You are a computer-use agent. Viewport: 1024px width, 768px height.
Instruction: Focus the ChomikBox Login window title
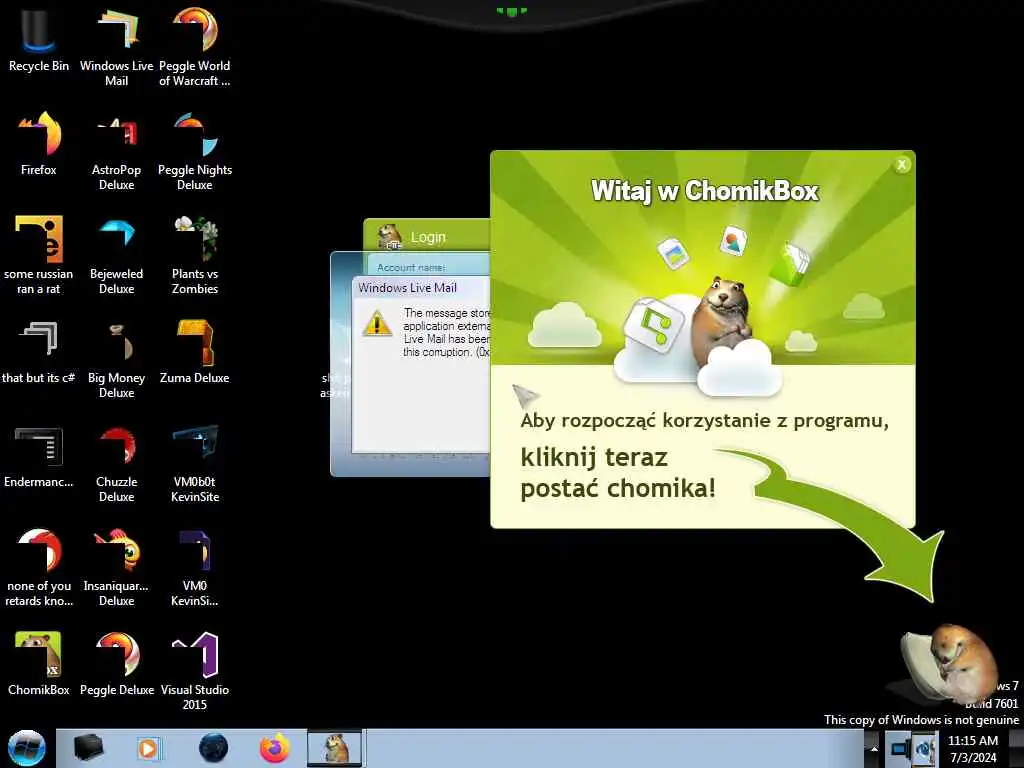tap(428, 237)
